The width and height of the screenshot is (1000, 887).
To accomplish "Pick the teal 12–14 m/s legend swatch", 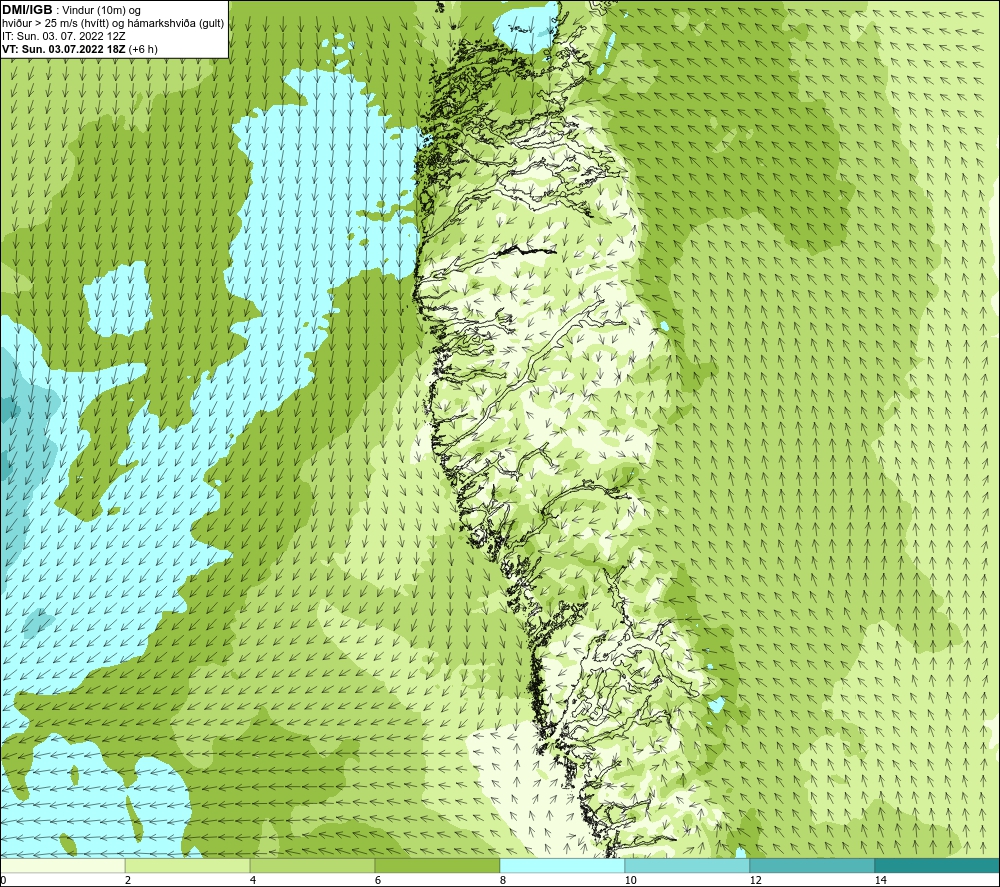I will point(812,865).
